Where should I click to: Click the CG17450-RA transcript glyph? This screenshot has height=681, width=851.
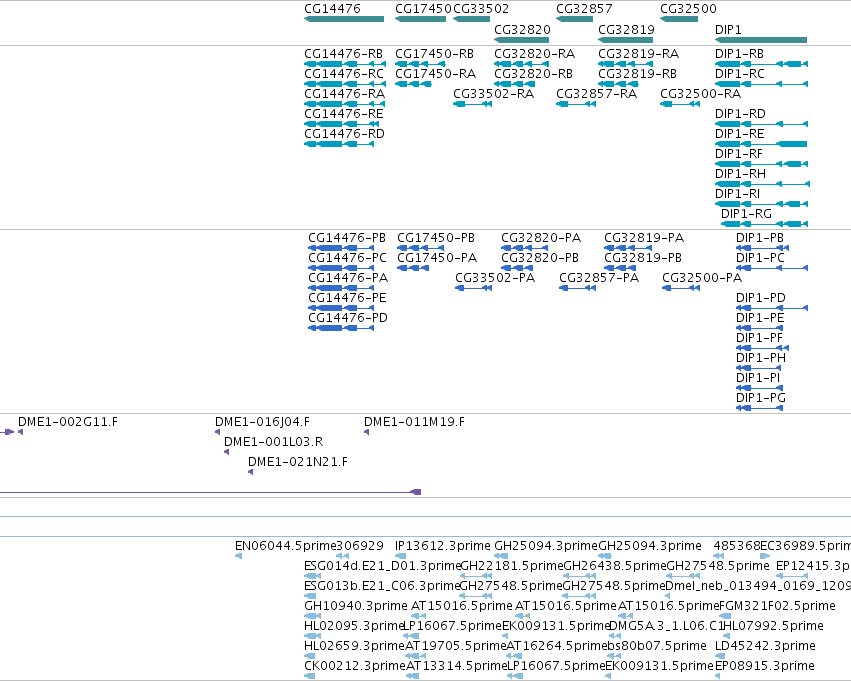pyautogui.click(x=413, y=84)
